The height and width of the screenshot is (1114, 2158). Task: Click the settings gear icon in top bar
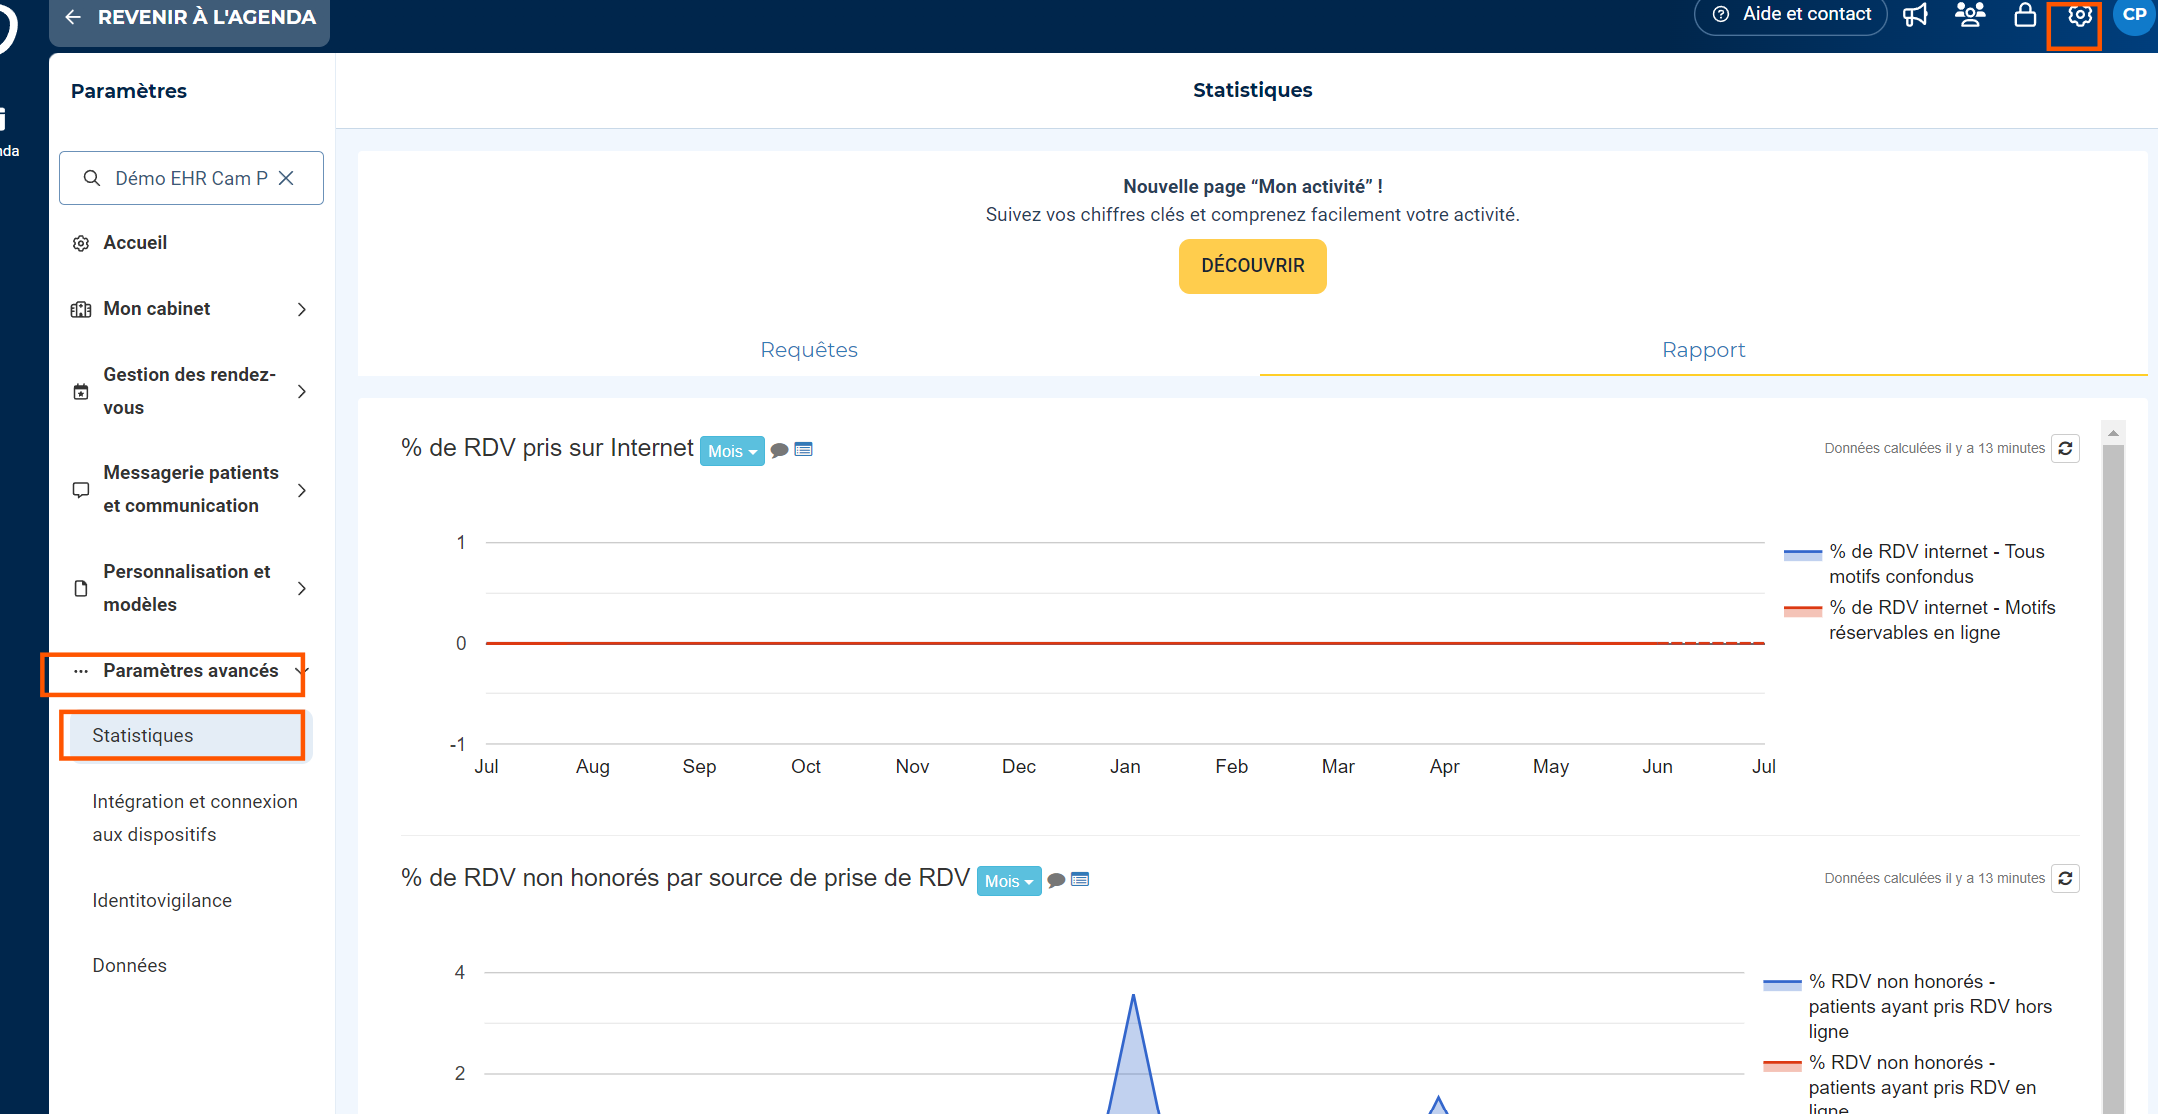[x=2079, y=16]
